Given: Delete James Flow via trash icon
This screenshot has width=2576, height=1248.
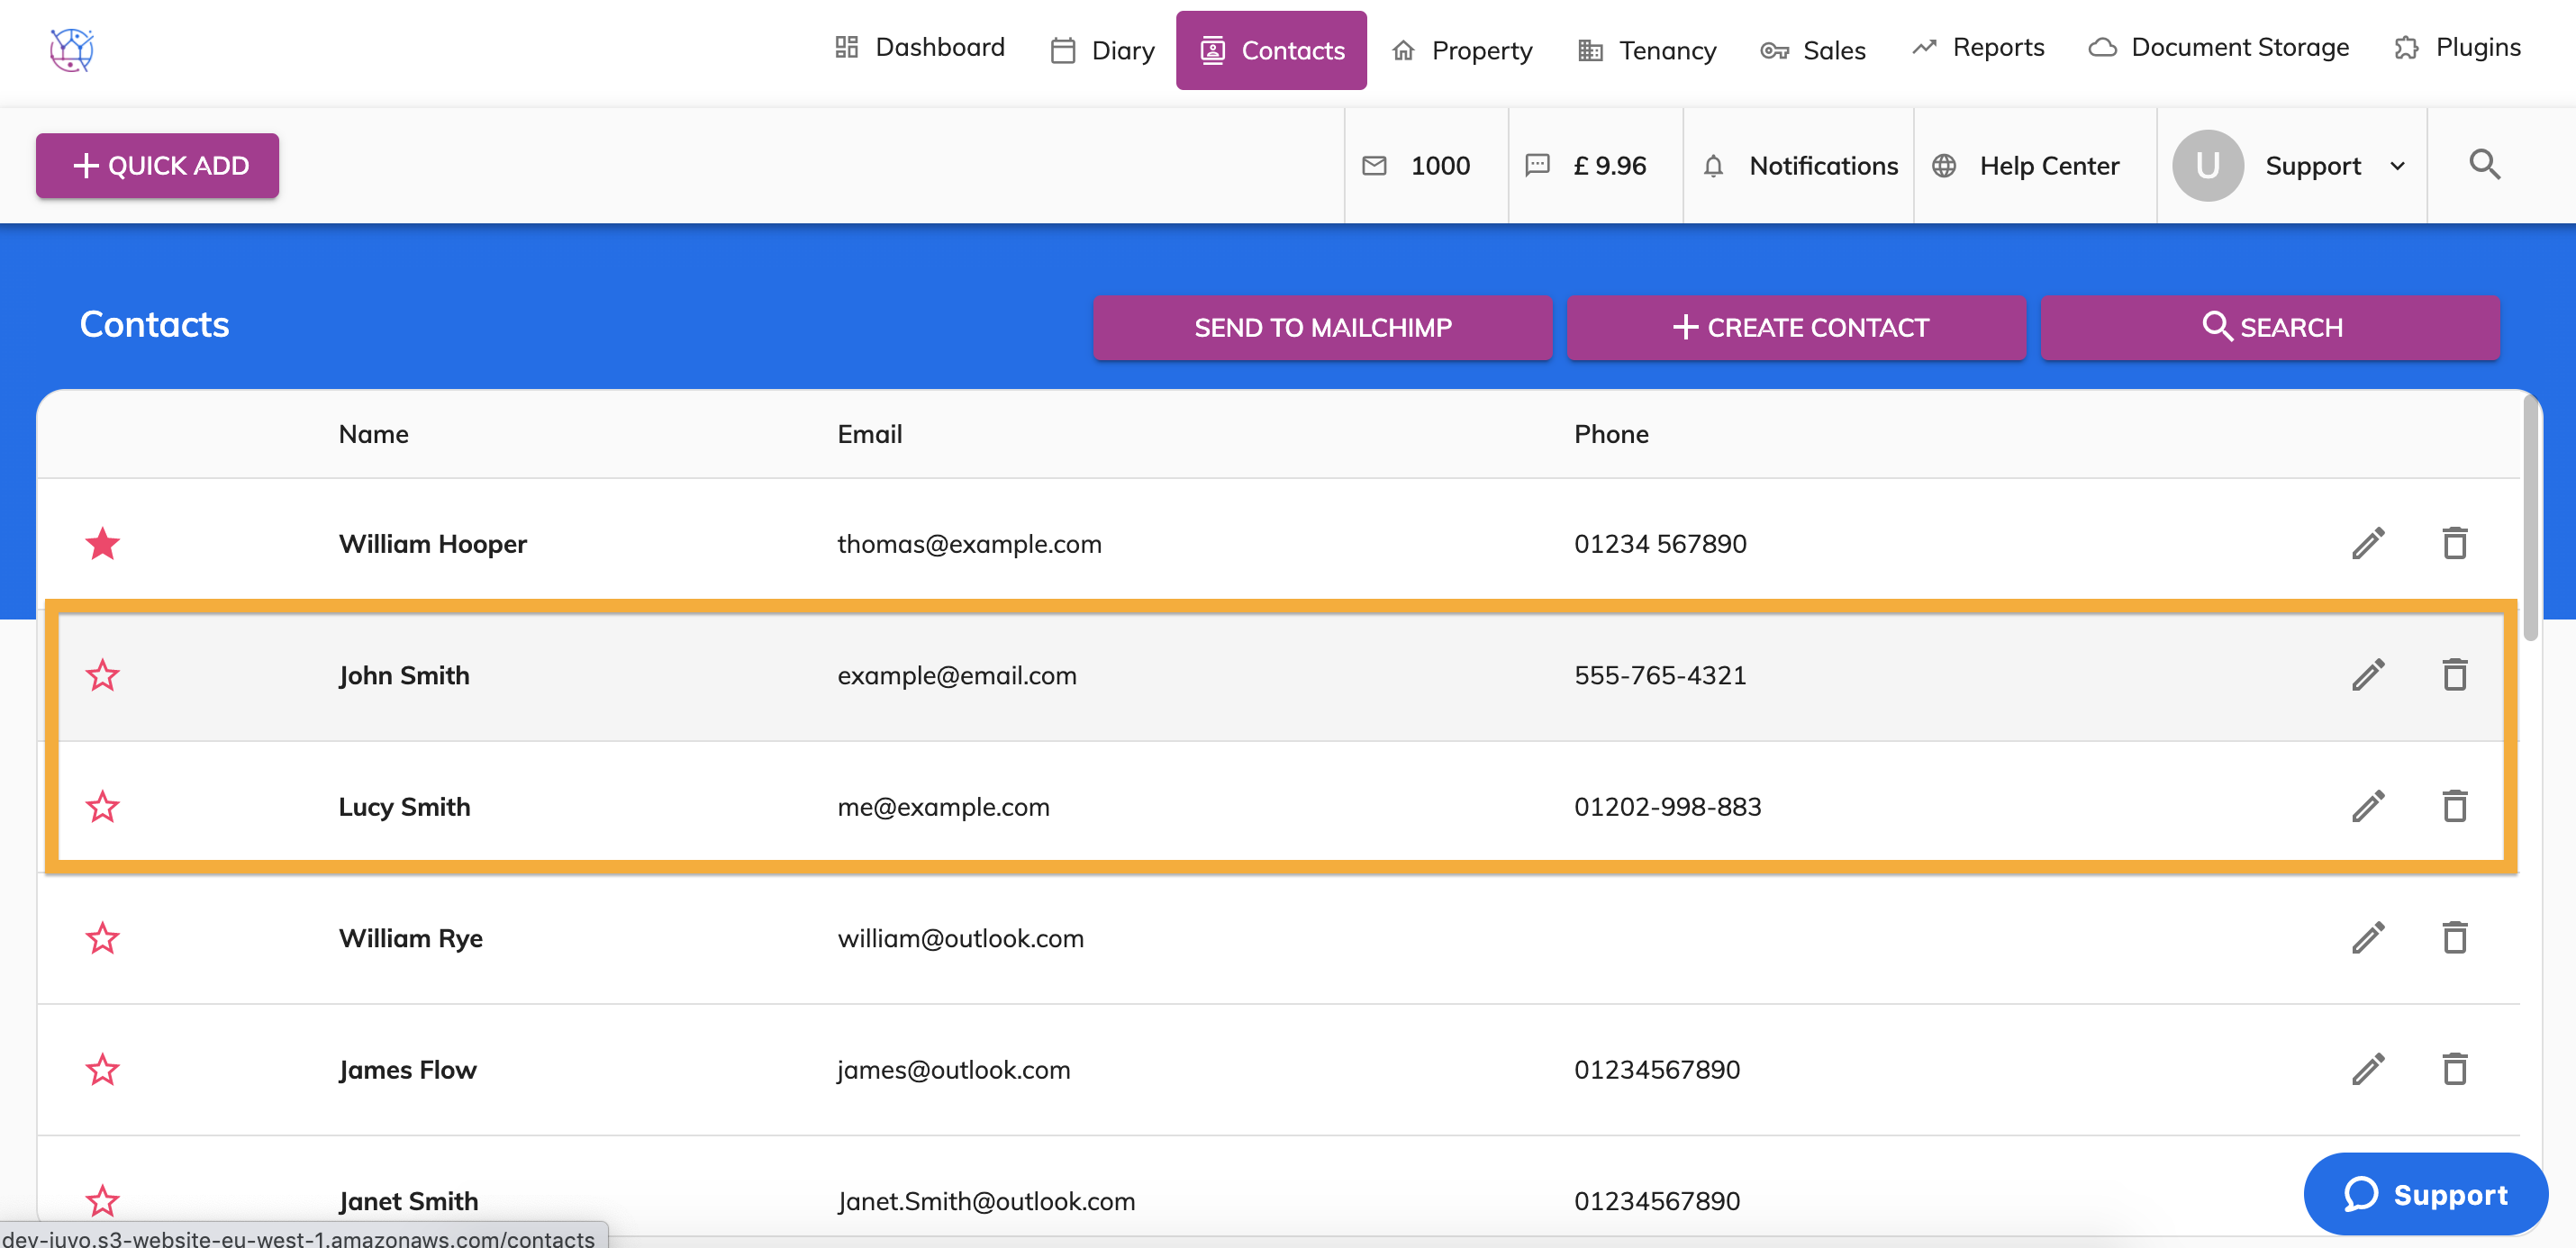Looking at the screenshot, I should [x=2454, y=1069].
